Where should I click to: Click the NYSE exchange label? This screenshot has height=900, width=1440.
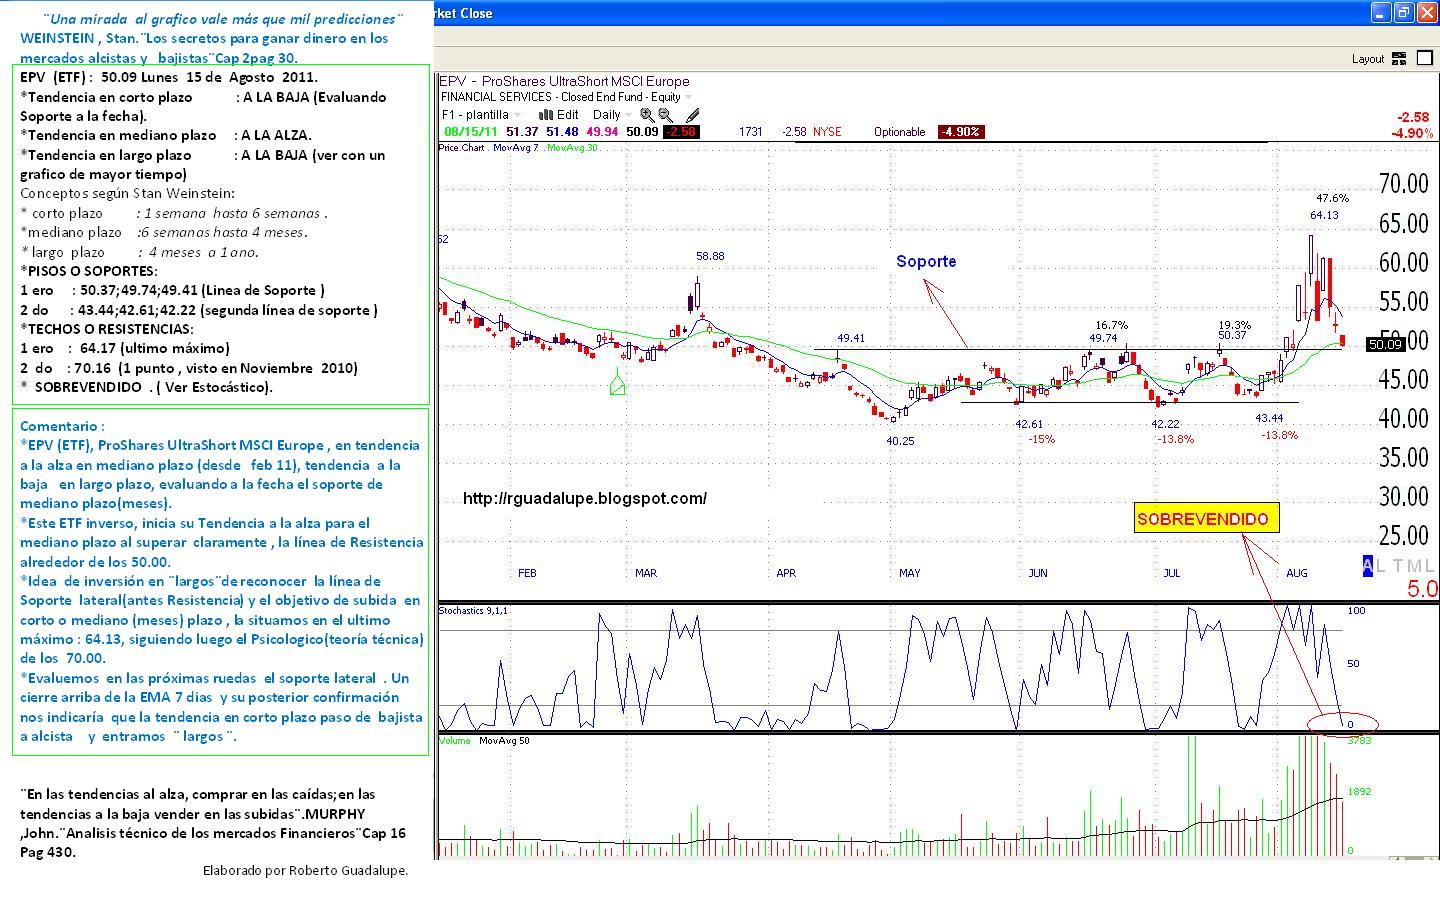[x=827, y=132]
